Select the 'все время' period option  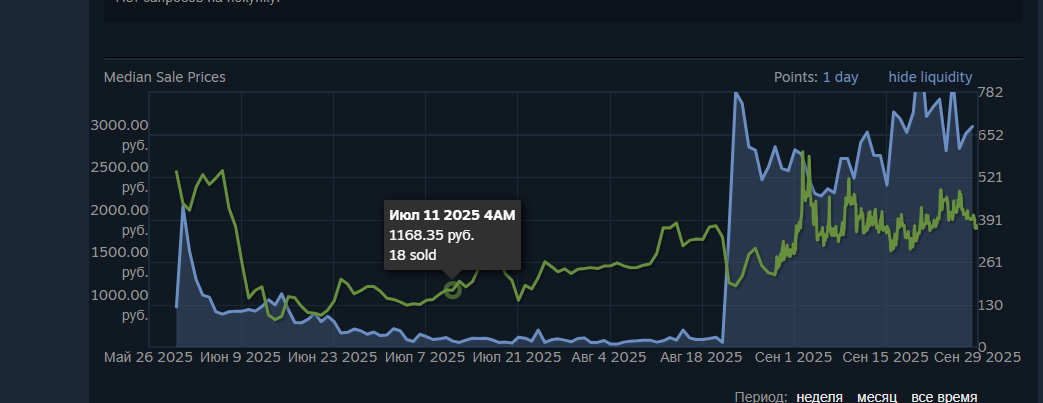[944, 397]
